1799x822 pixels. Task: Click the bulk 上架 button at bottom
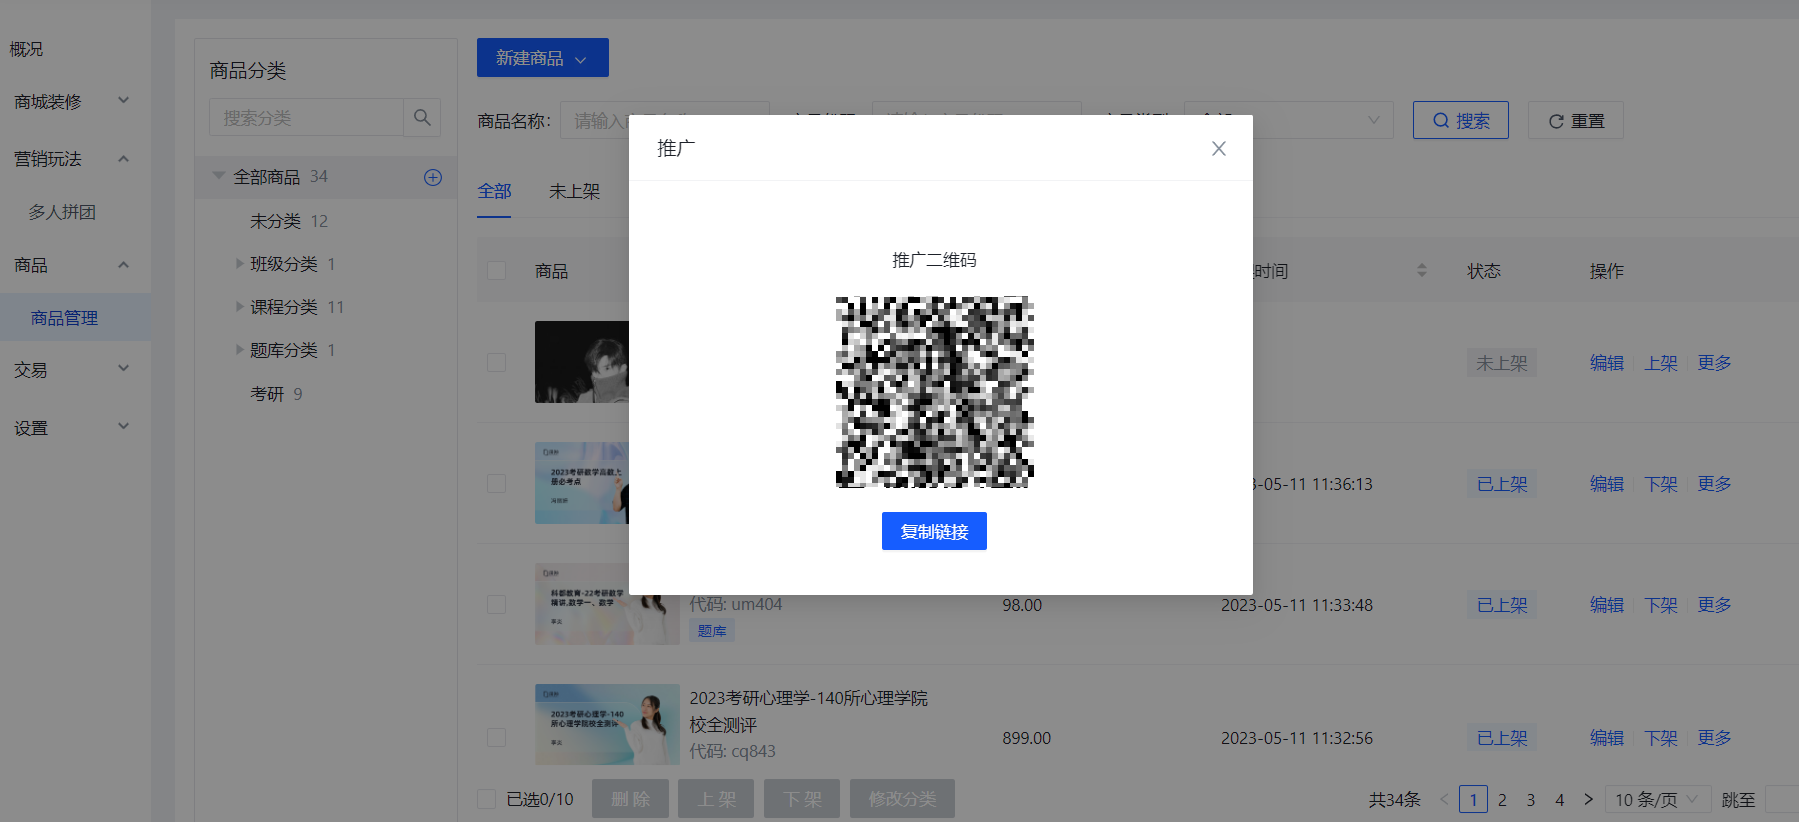(x=716, y=799)
